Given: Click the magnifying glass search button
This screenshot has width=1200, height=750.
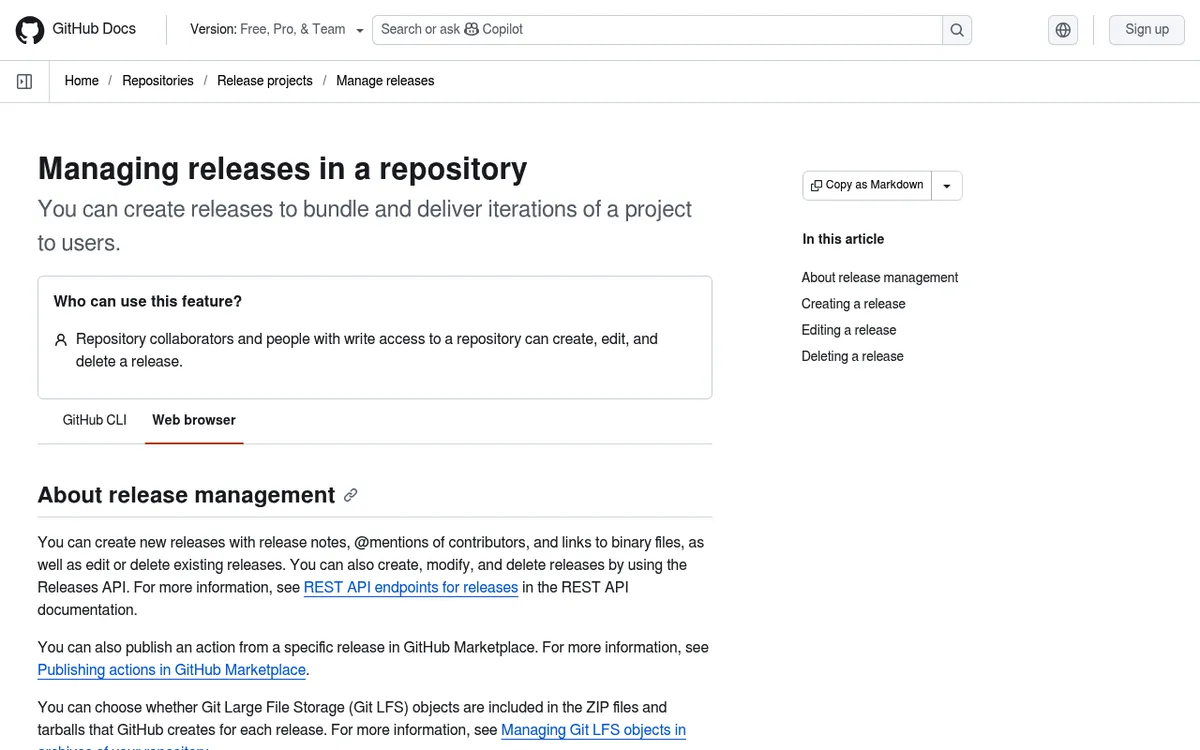Looking at the screenshot, I should (x=957, y=30).
